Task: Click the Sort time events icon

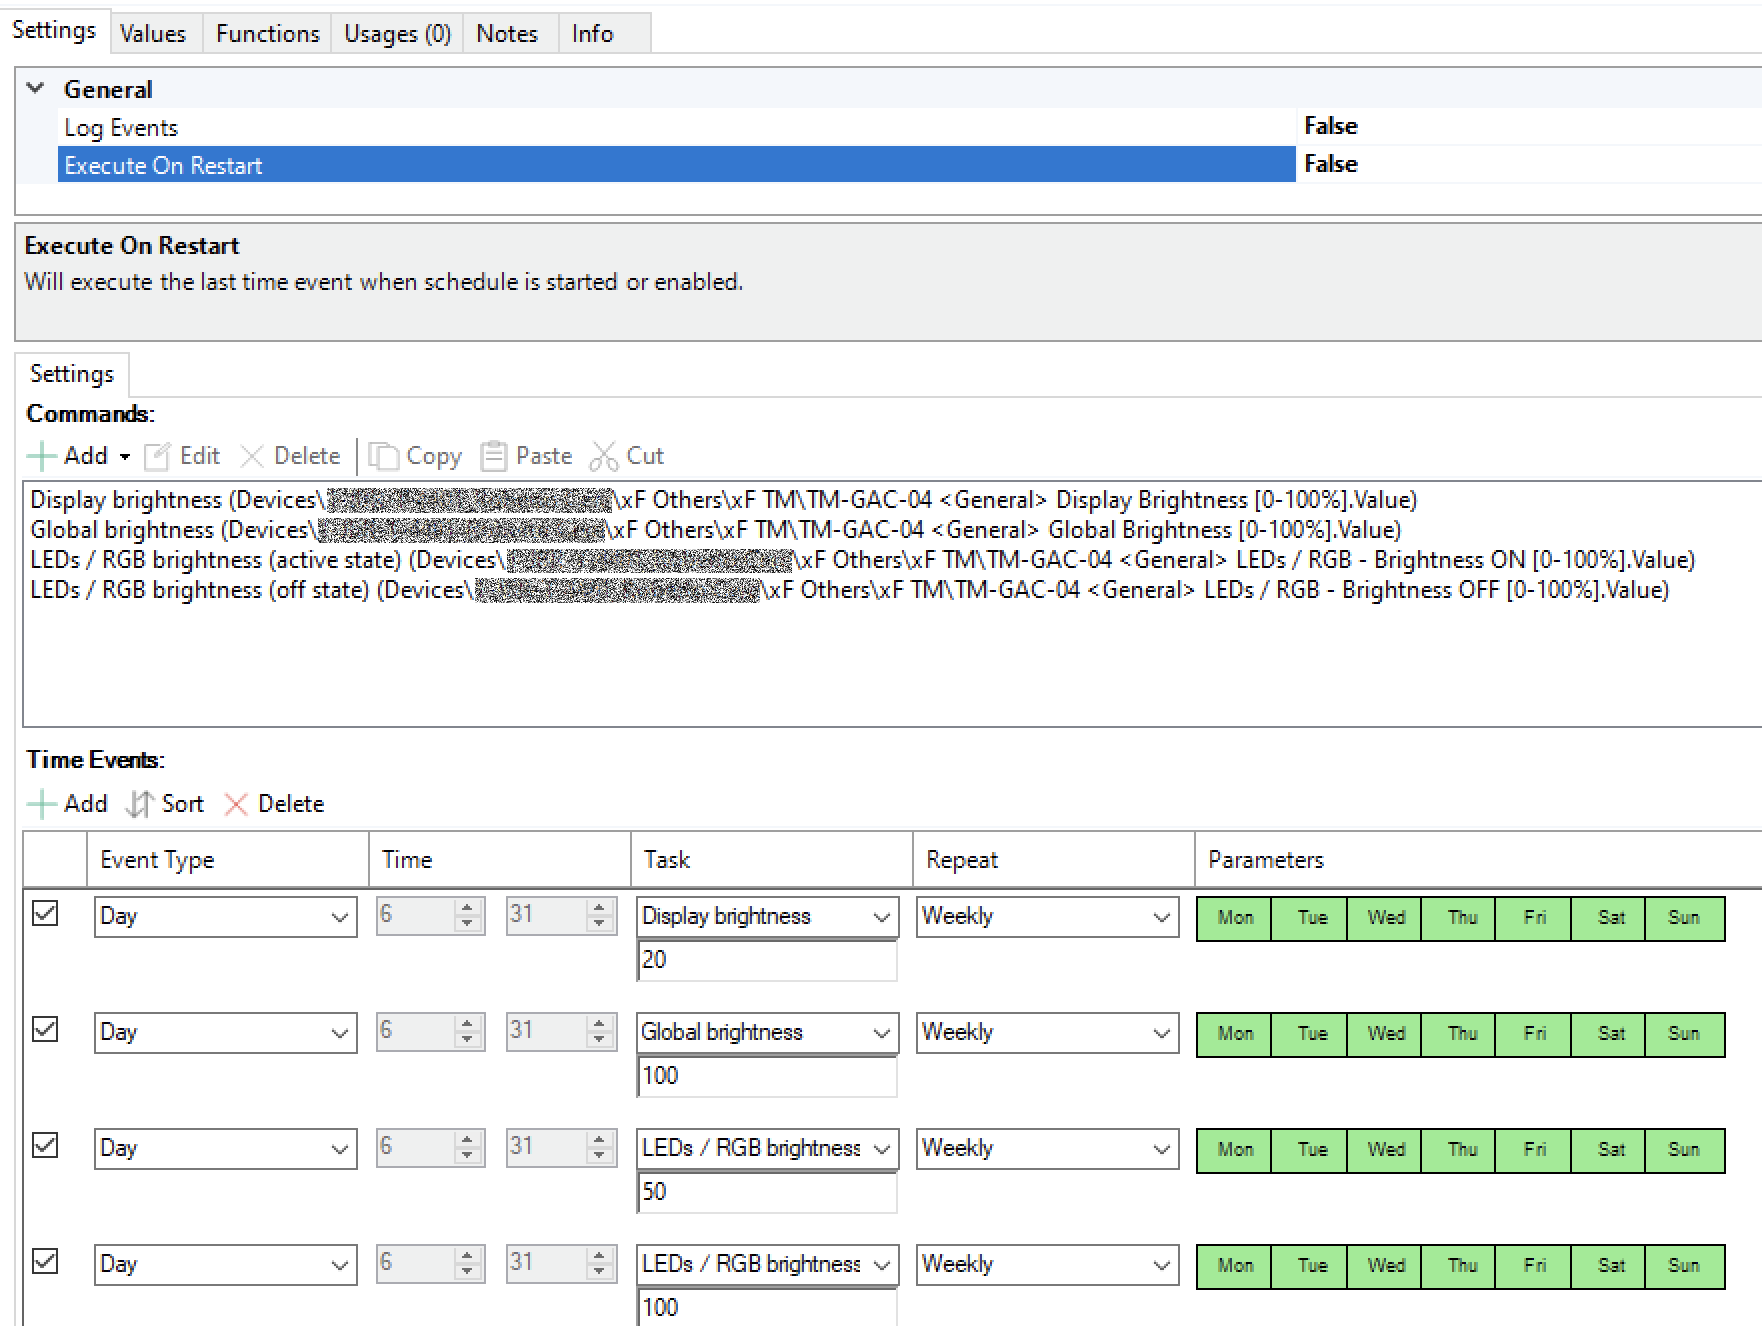Action: pyautogui.click(x=139, y=804)
